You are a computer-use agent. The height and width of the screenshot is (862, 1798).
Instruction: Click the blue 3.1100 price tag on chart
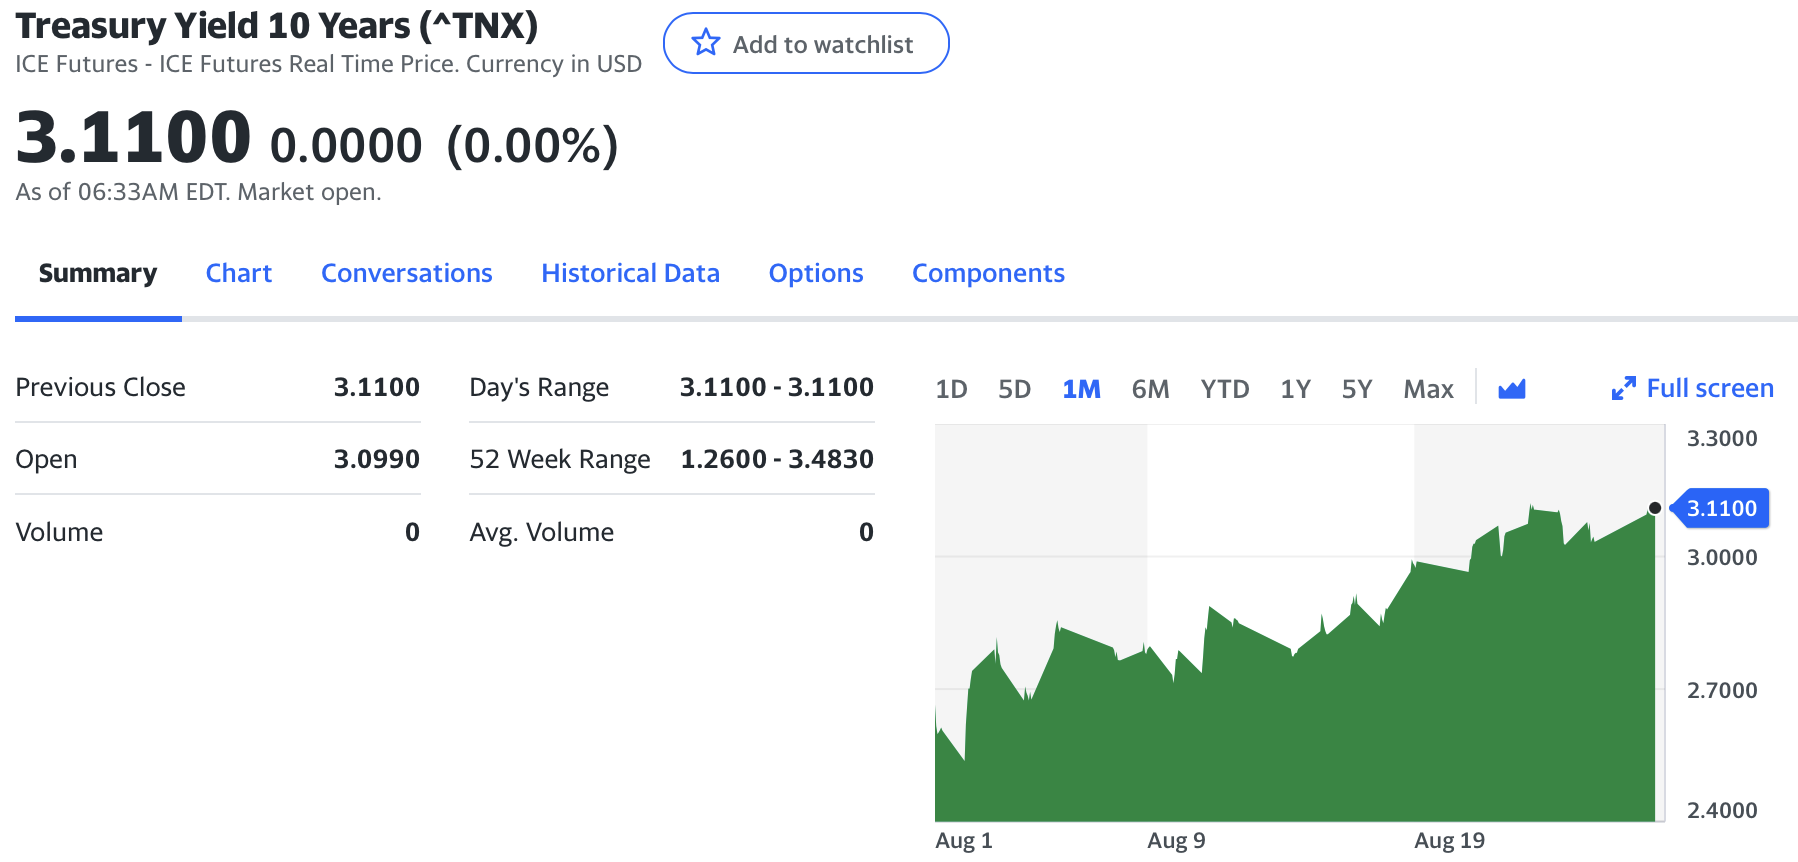click(x=1720, y=508)
